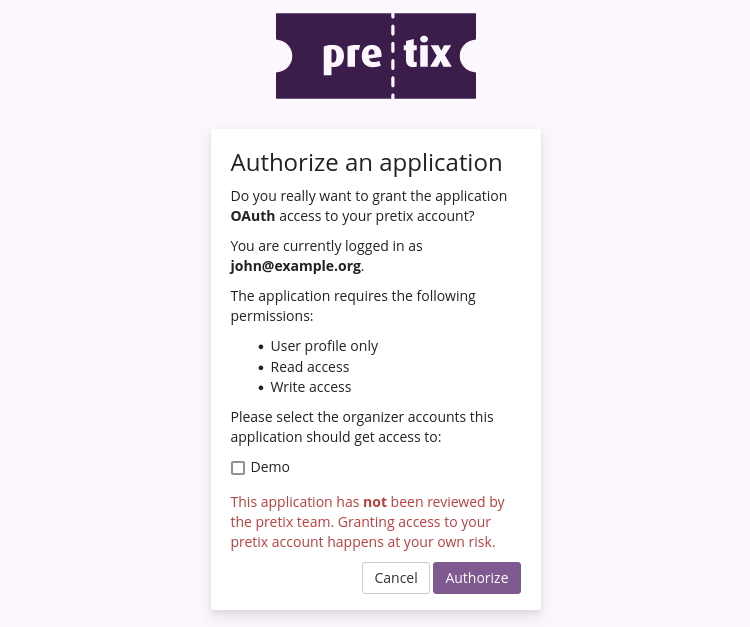This screenshot has width=750, height=627.
Task: Click the "Do you really want to grant" question
Action: 368,196
